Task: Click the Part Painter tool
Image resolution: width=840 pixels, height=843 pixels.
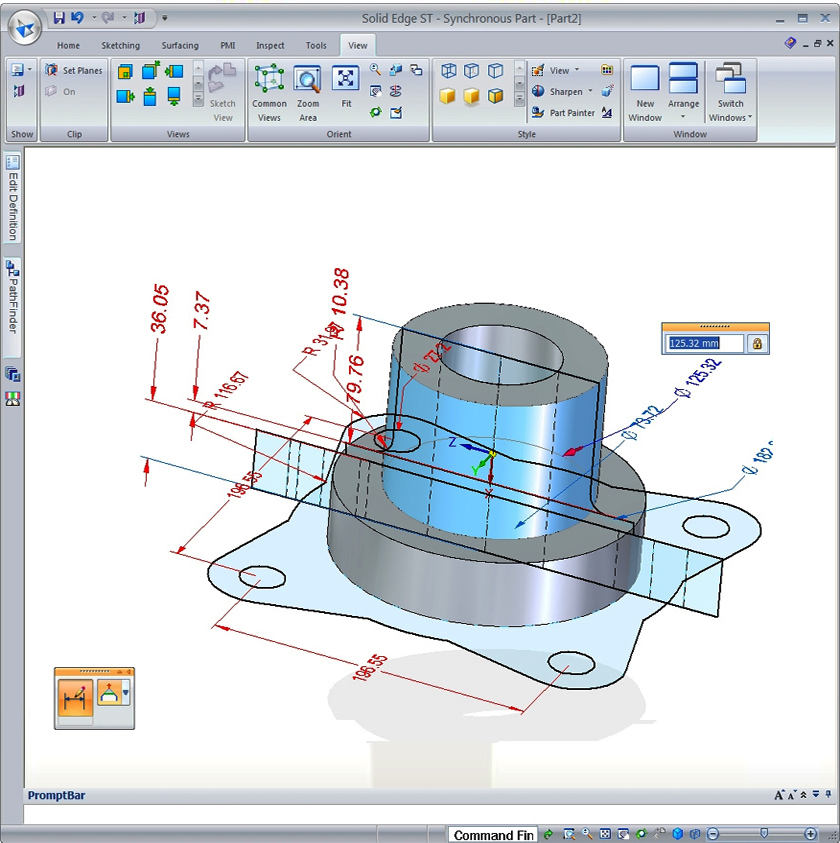Action: pyautogui.click(x=563, y=112)
